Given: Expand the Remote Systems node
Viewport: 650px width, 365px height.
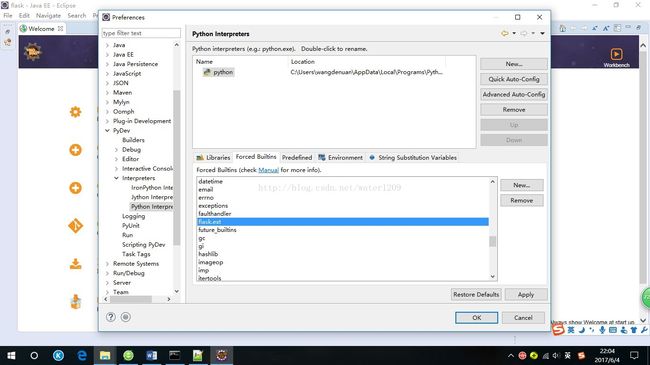Looking at the screenshot, I should coord(107,264).
